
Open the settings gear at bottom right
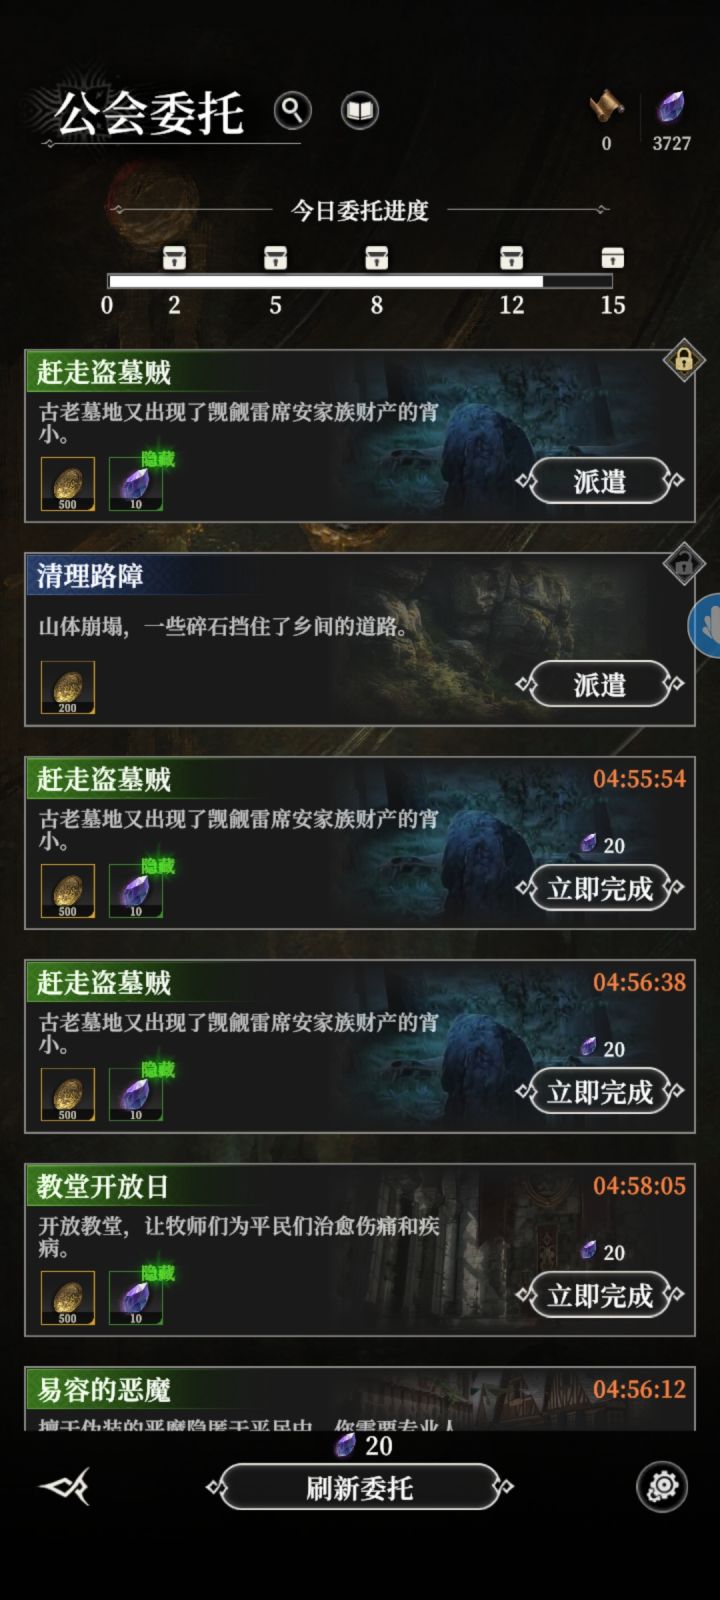[662, 1486]
